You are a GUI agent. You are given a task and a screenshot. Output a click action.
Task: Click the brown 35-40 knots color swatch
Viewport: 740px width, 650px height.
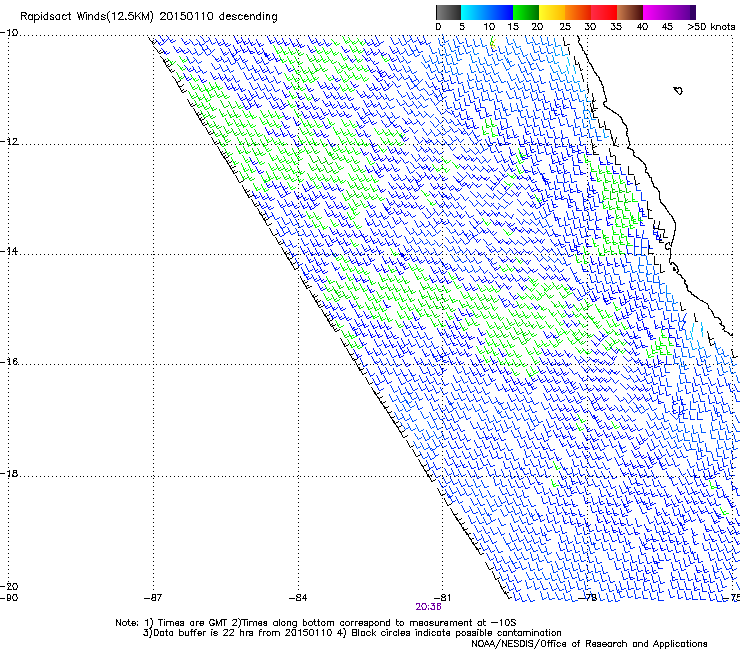click(630, 12)
